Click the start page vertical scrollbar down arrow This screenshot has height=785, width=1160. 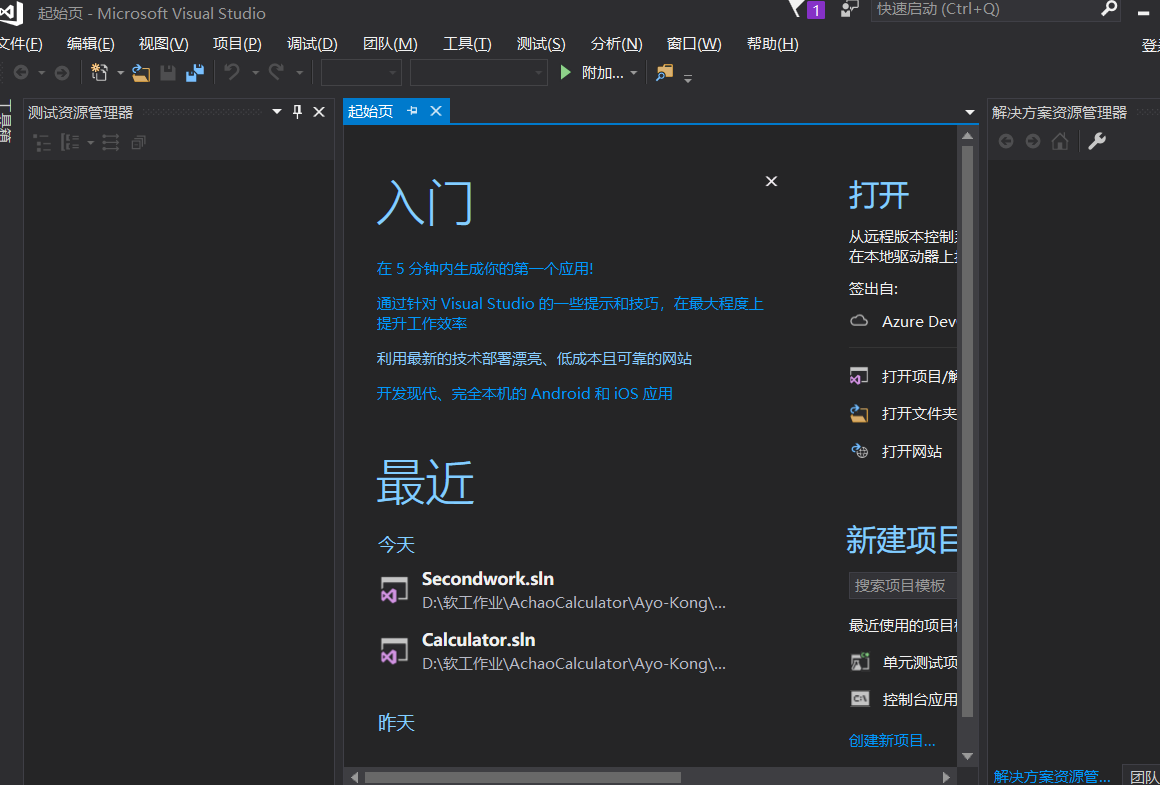click(967, 755)
